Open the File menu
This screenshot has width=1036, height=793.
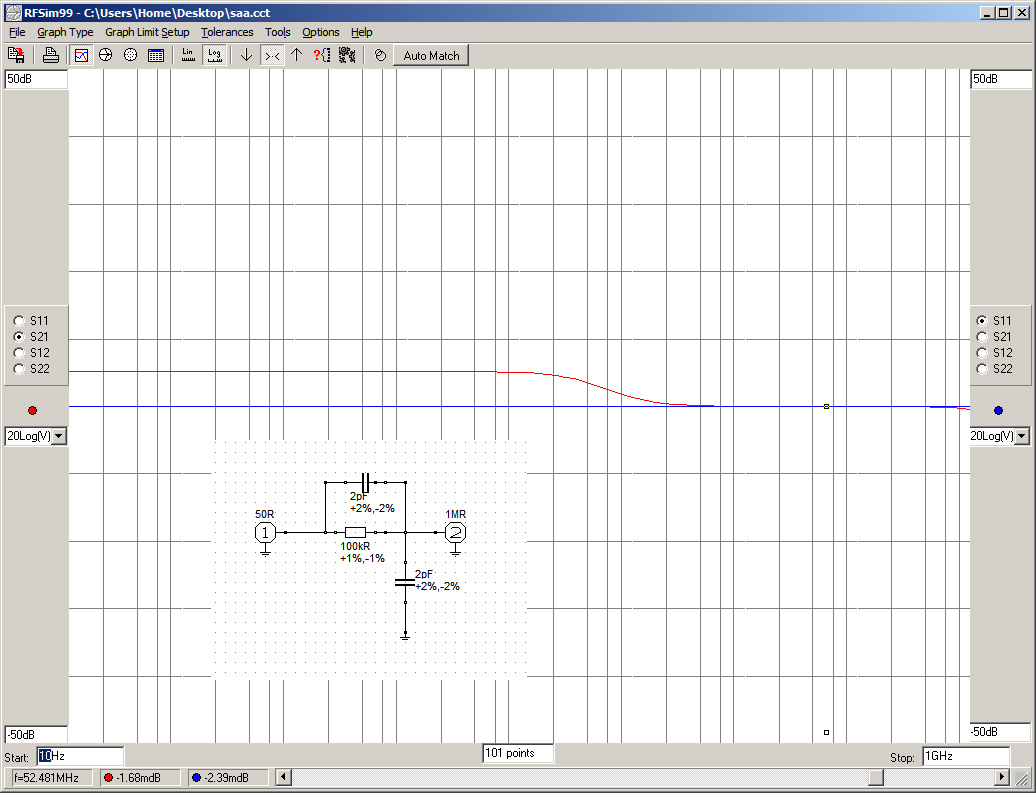click(17, 32)
